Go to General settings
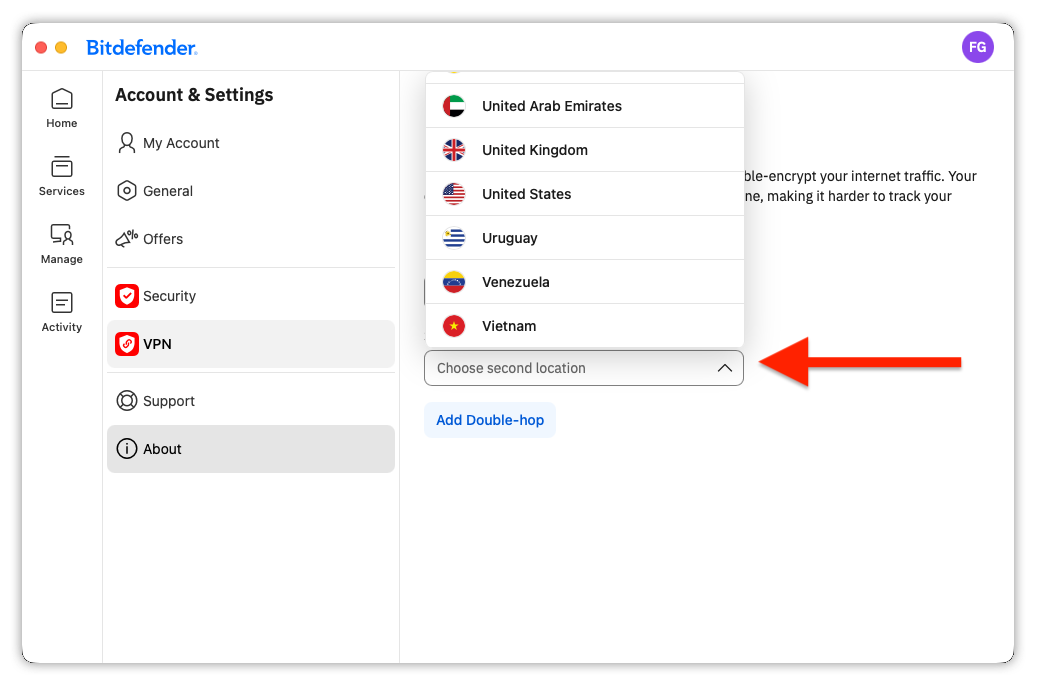 [251, 191]
